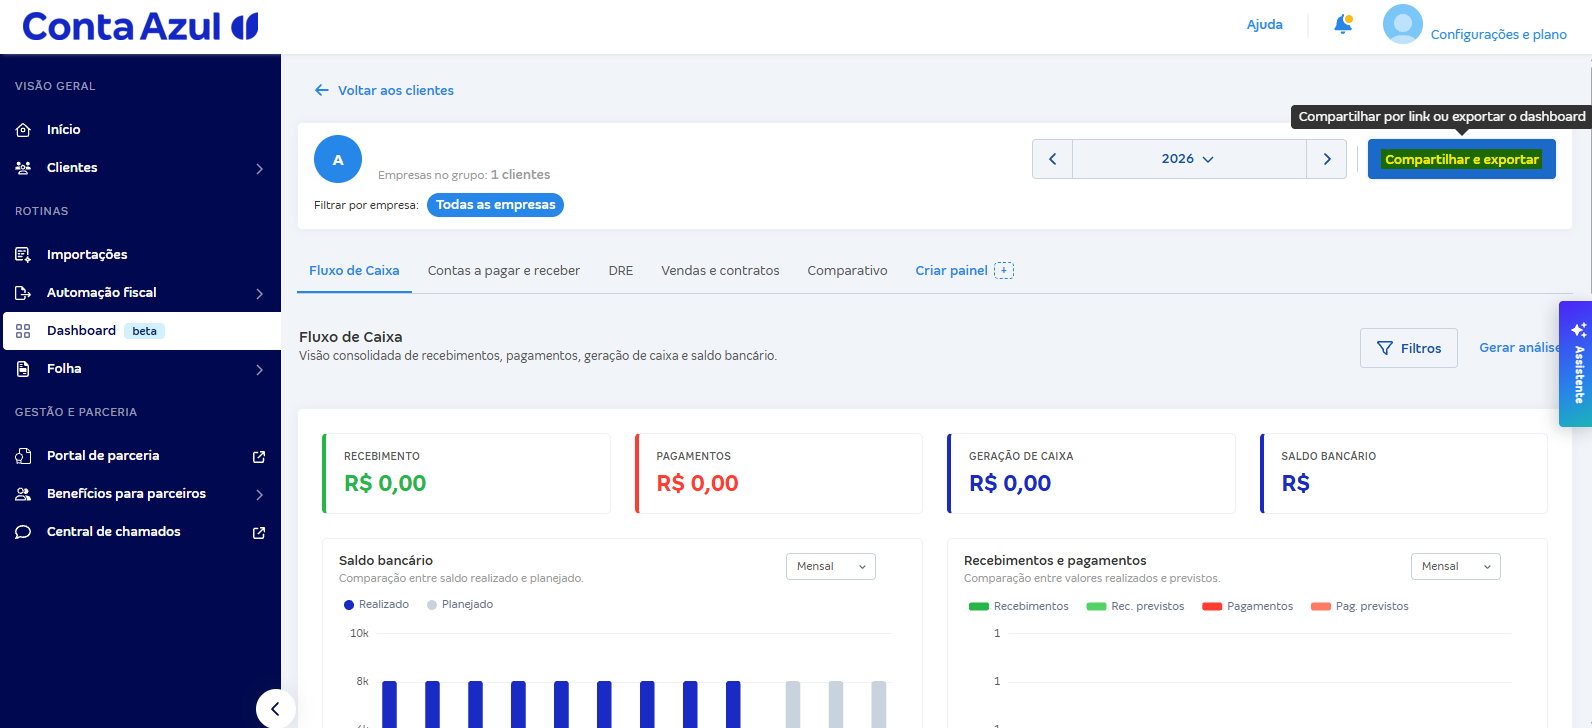This screenshot has width=1592, height=728.
Task: Open the user profile avatar
Action: (1402, 25)
